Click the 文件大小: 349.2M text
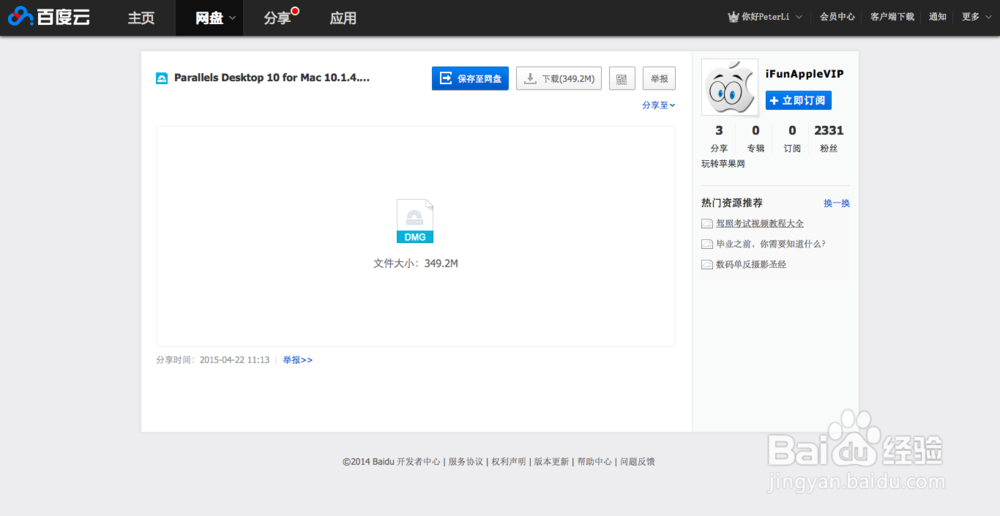This screenshot has height=516, width=1000. (416, 263)
